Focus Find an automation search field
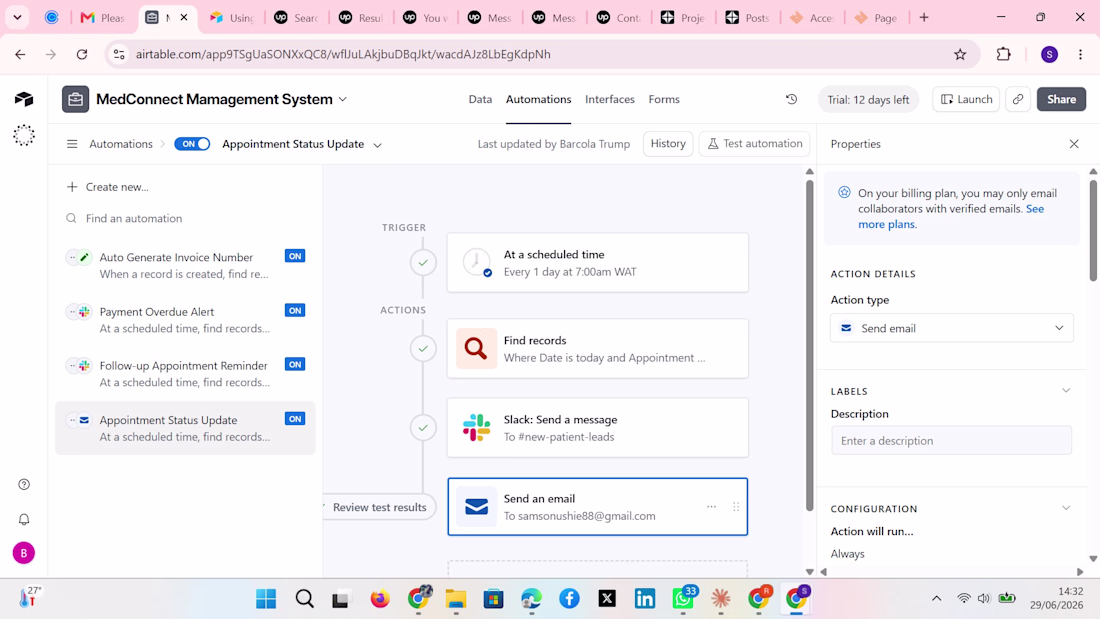 click(x=186, y=218)
